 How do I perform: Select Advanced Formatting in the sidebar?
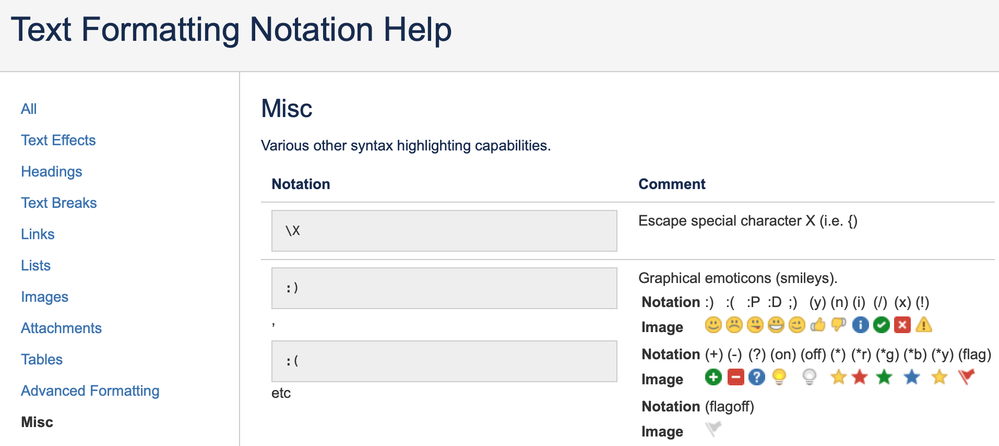pyautogui.click(x=90, y=391)
